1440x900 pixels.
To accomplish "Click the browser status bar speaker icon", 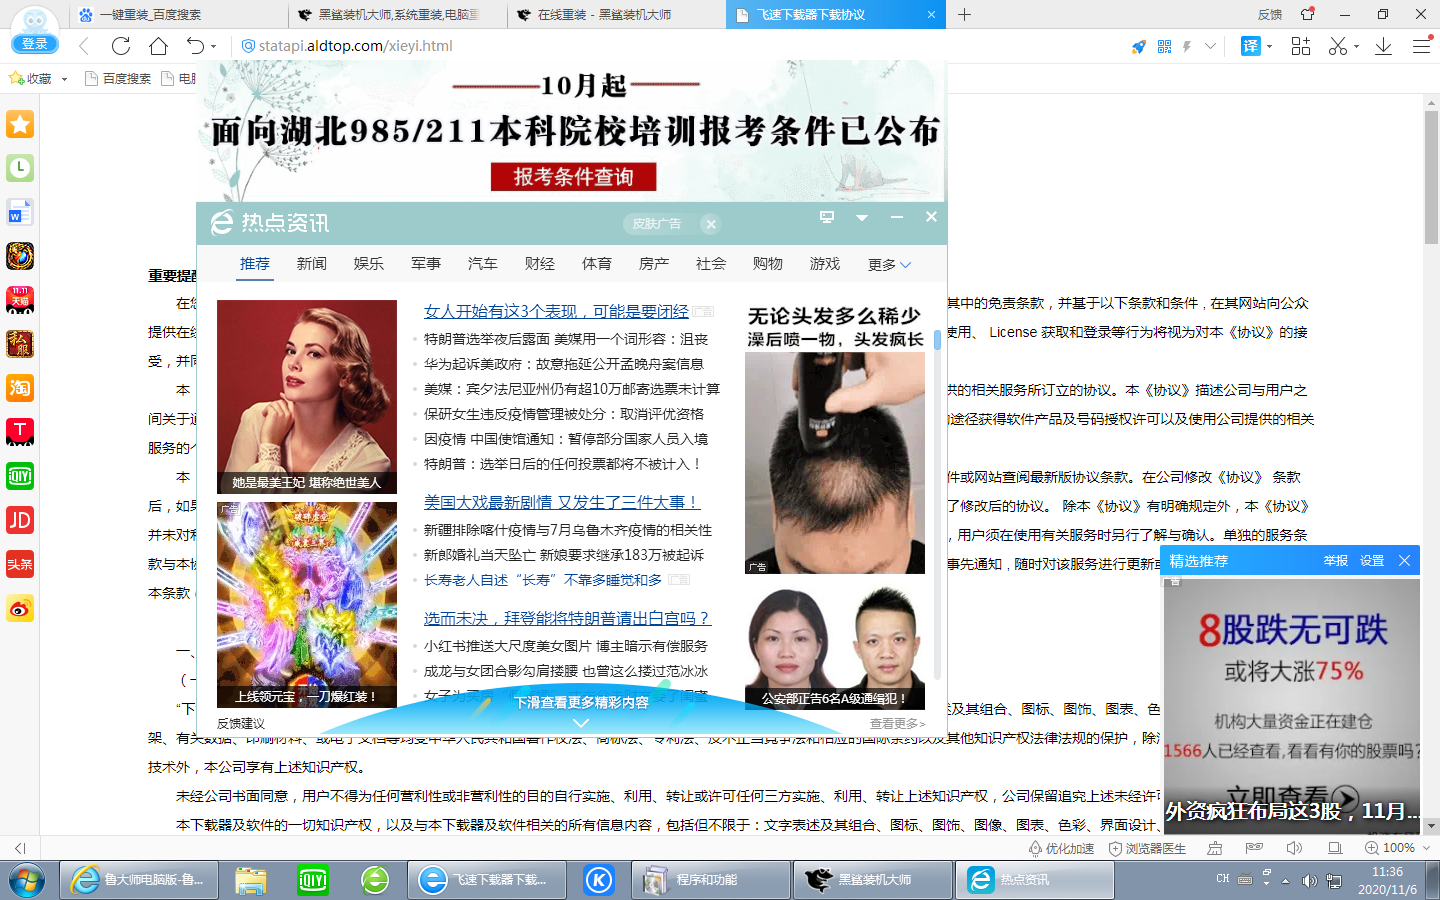I will point(1294,848).
